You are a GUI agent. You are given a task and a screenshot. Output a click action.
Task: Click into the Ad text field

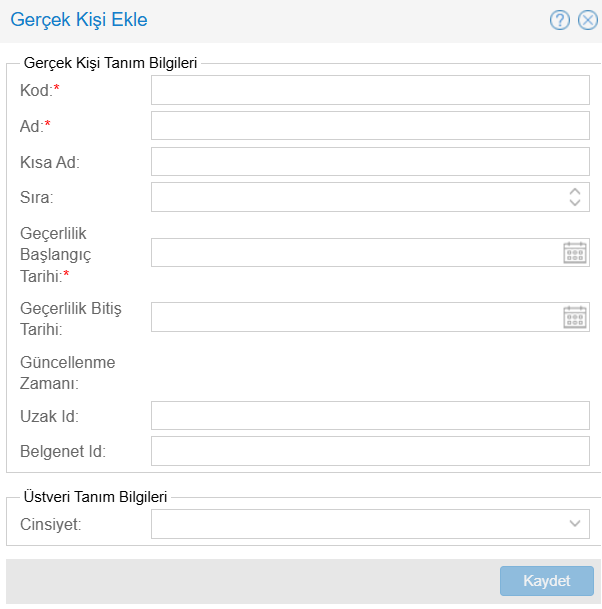pyautogui.click(x=370, y=125)
